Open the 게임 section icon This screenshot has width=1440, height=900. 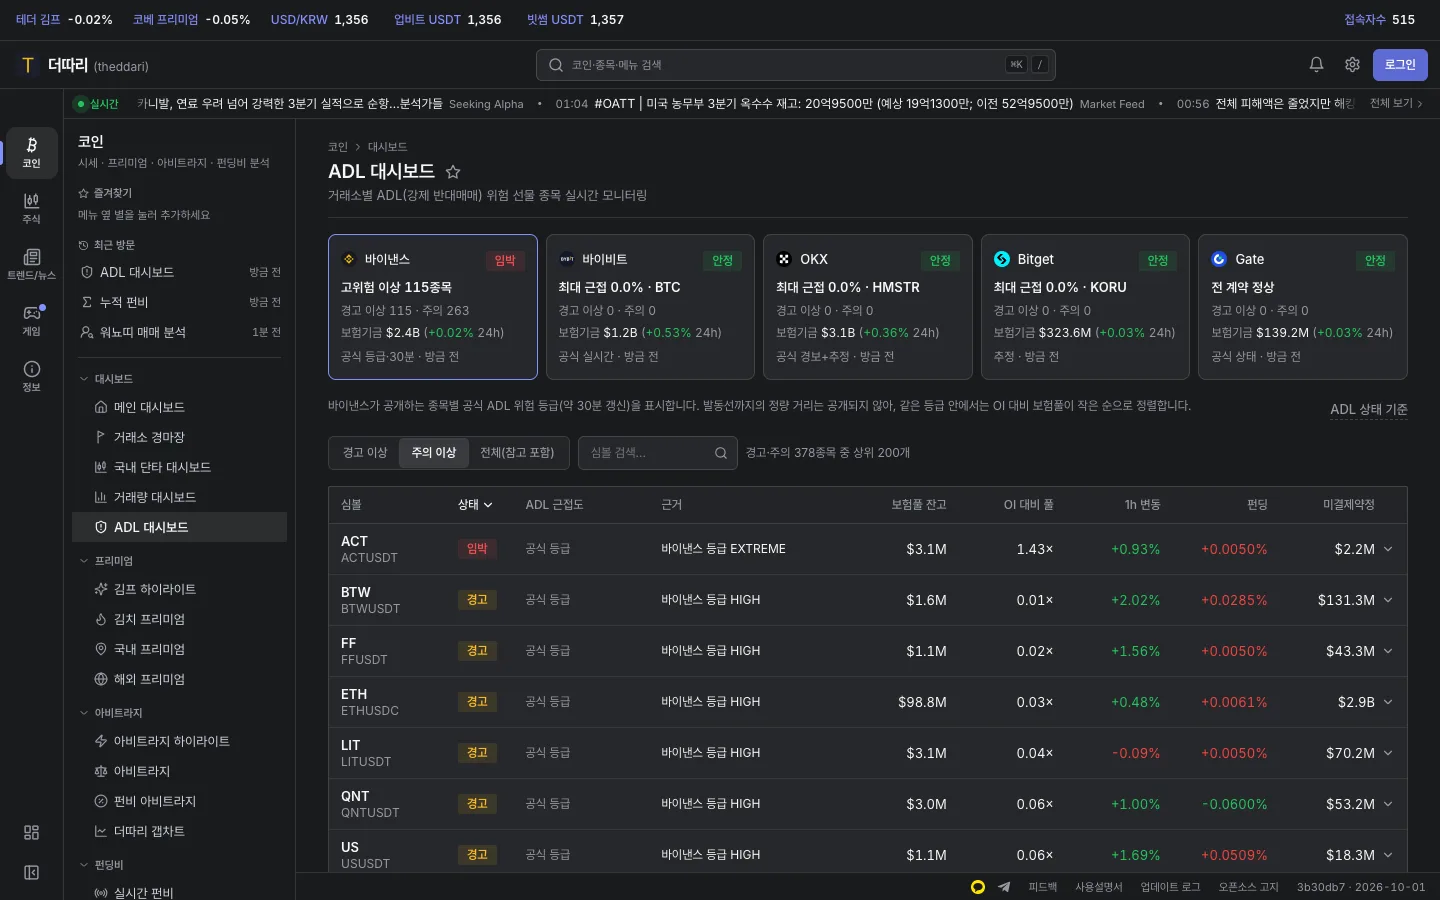click(32, 321)
